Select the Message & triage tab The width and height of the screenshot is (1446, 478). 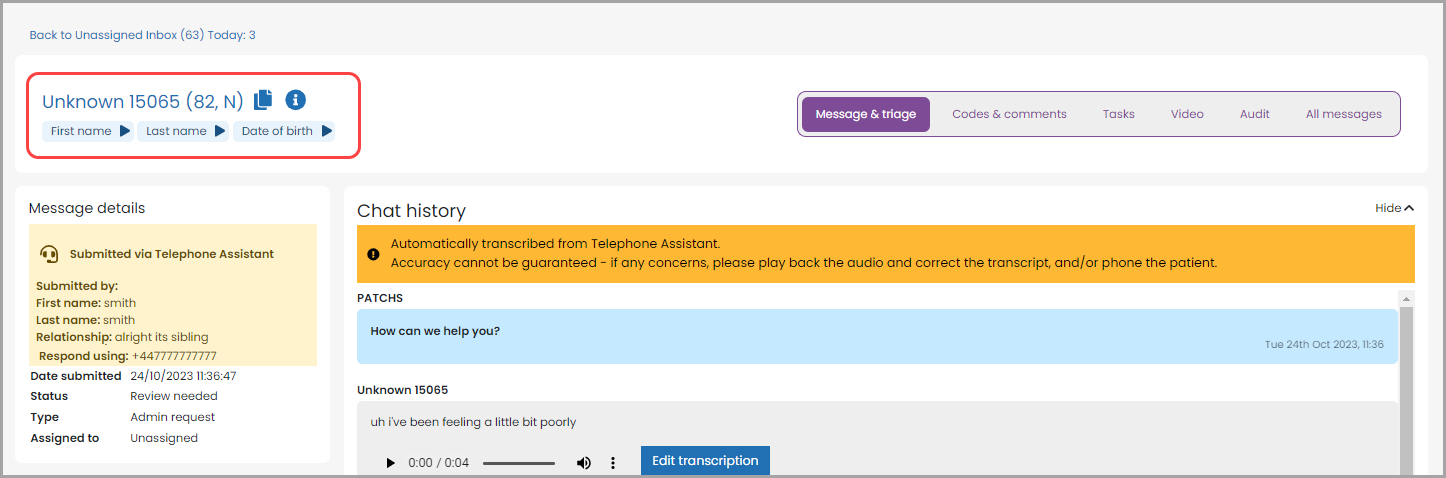pos(865,114)
